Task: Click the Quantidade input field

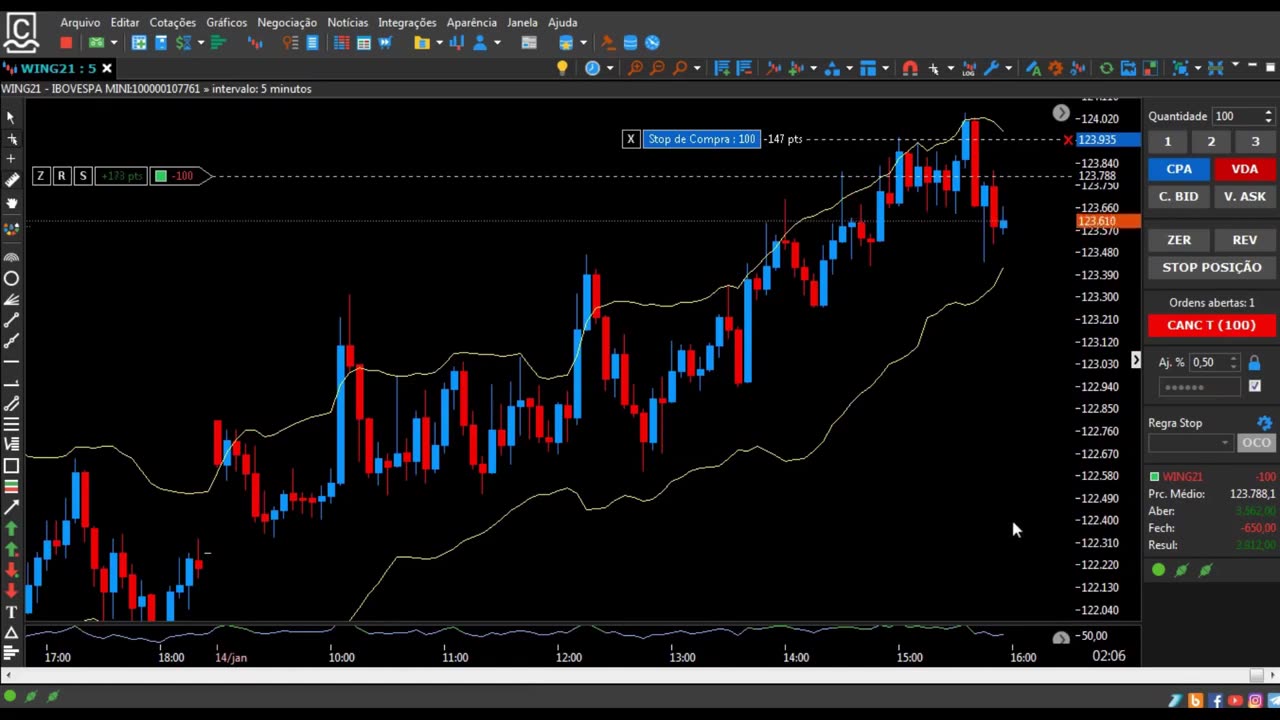Action: [x=1237, y=116]
